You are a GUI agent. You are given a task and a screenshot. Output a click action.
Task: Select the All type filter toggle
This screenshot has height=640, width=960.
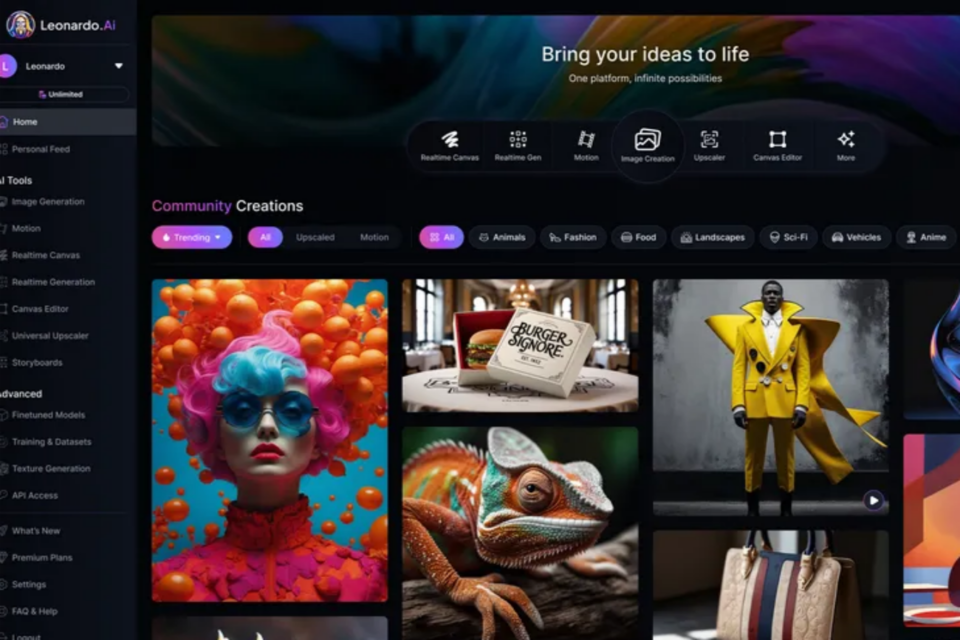(265, 237)
